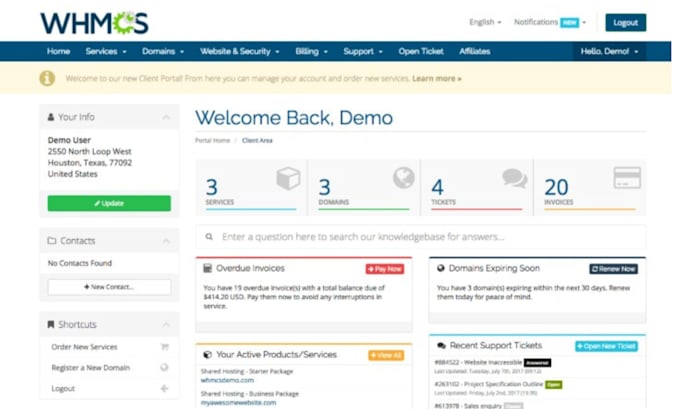Viewport: 680px width, 409px height.
Task: Focus the knowledgebase search field
Action: (x=421, y=237)
